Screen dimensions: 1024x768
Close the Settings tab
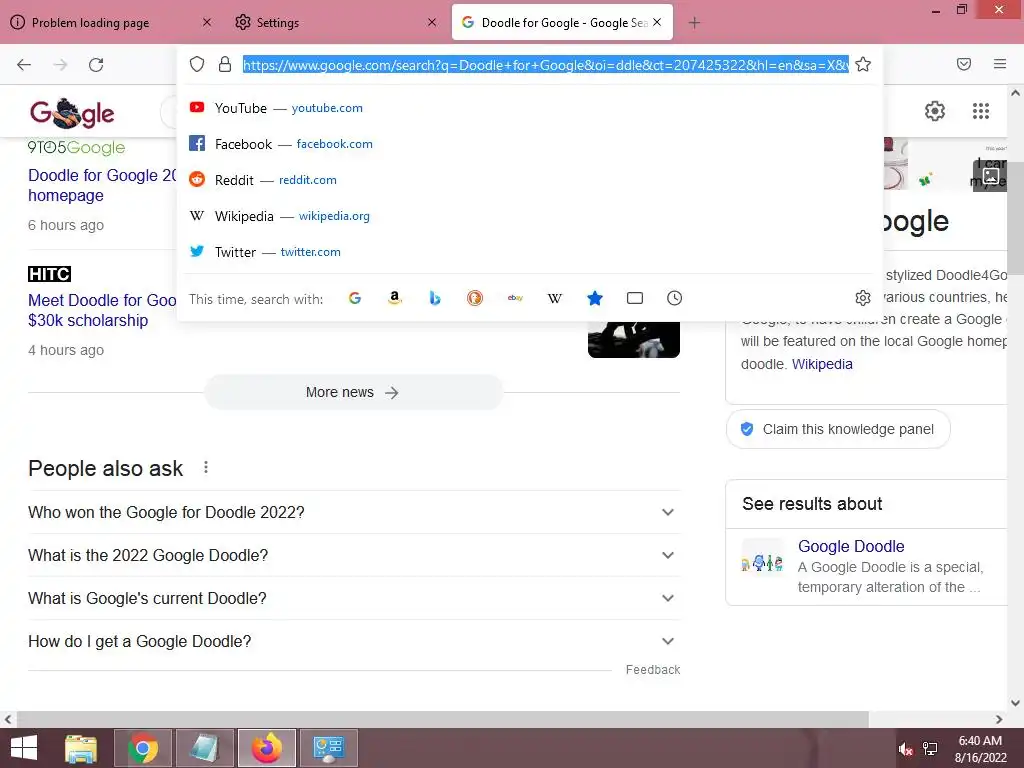coord(432,22)
